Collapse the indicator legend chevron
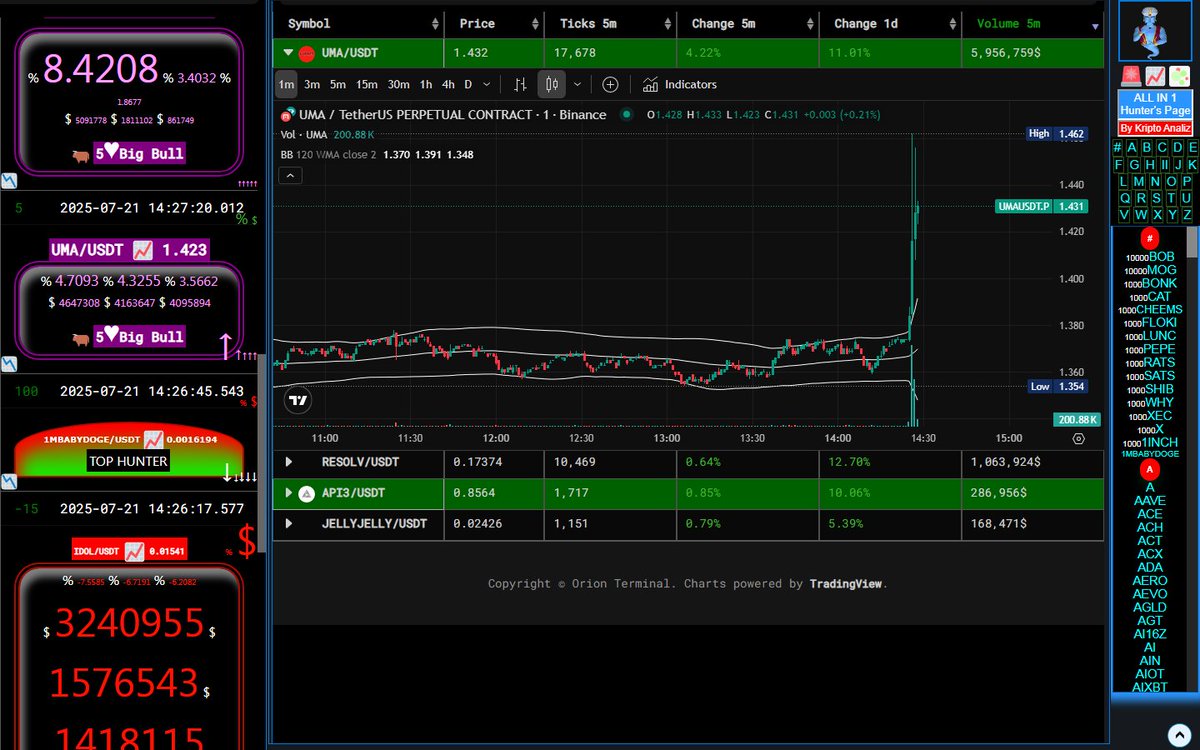This screenshot has width=1200, height=750. [x=288, y=175]
